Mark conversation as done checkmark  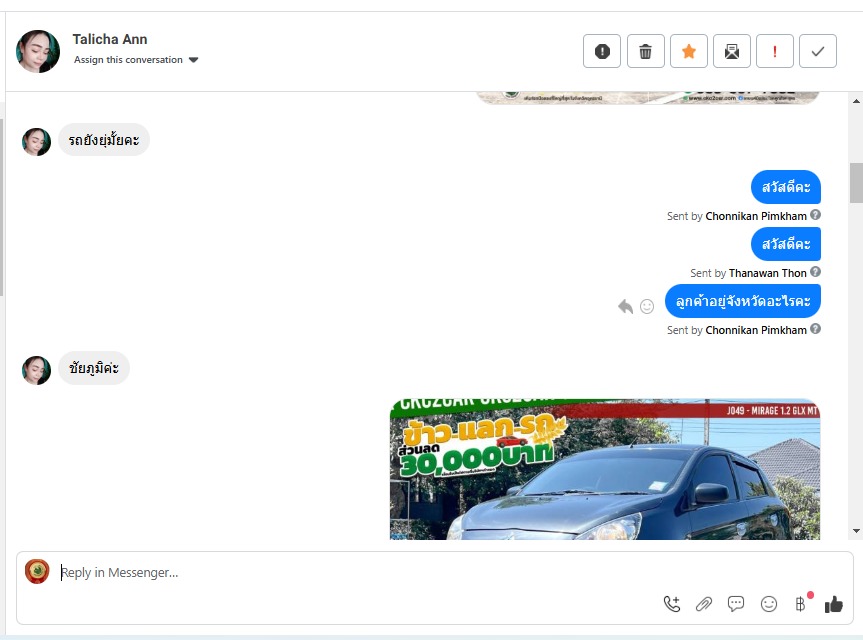click(x=818, y=51)
